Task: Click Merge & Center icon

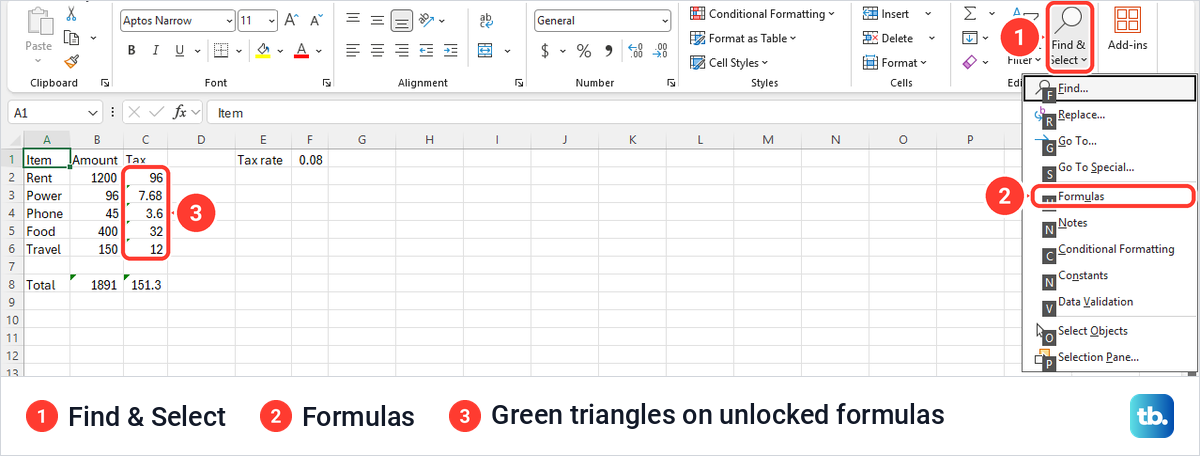Action: click(486, 51)
